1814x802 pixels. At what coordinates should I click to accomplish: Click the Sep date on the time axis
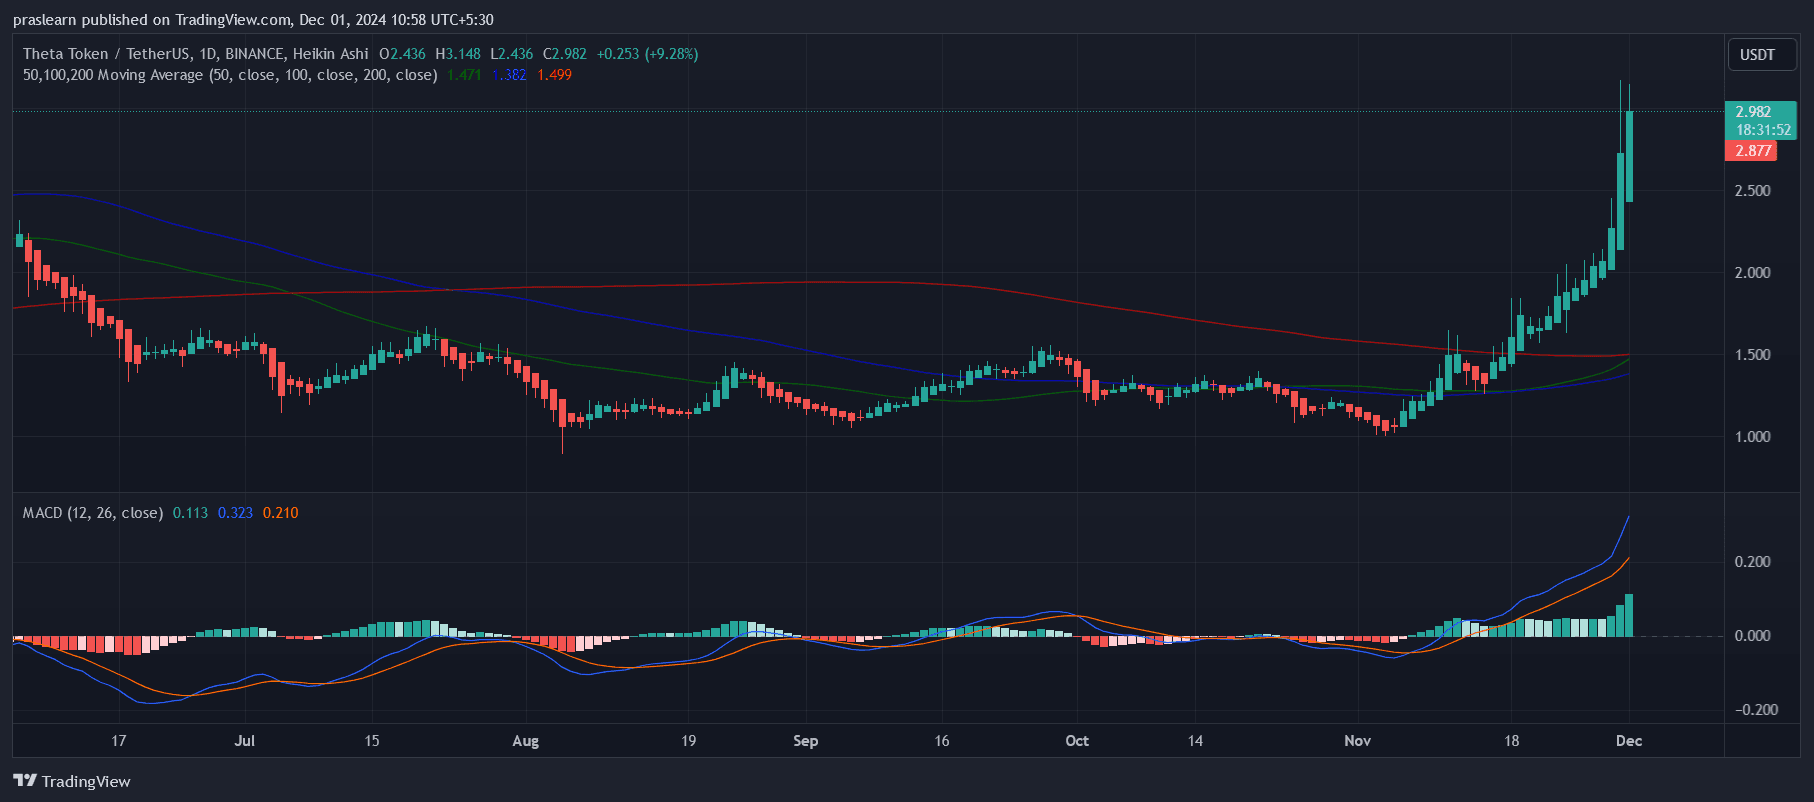click(805, 741)
